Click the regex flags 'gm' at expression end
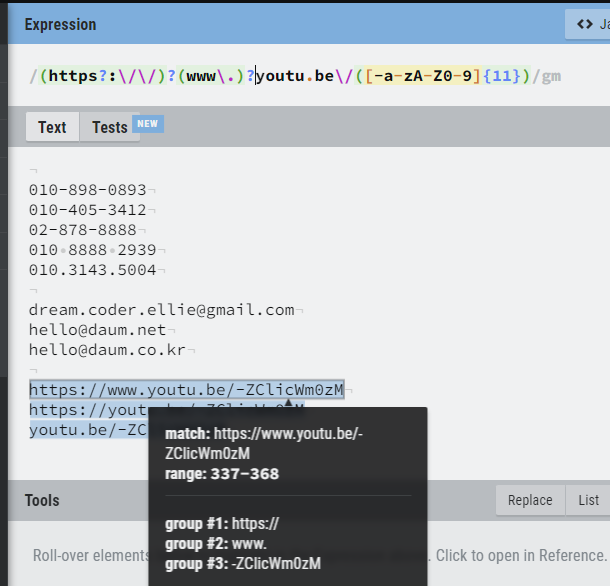Viewport: 610px width, 586px height. (x=551, y=76)
